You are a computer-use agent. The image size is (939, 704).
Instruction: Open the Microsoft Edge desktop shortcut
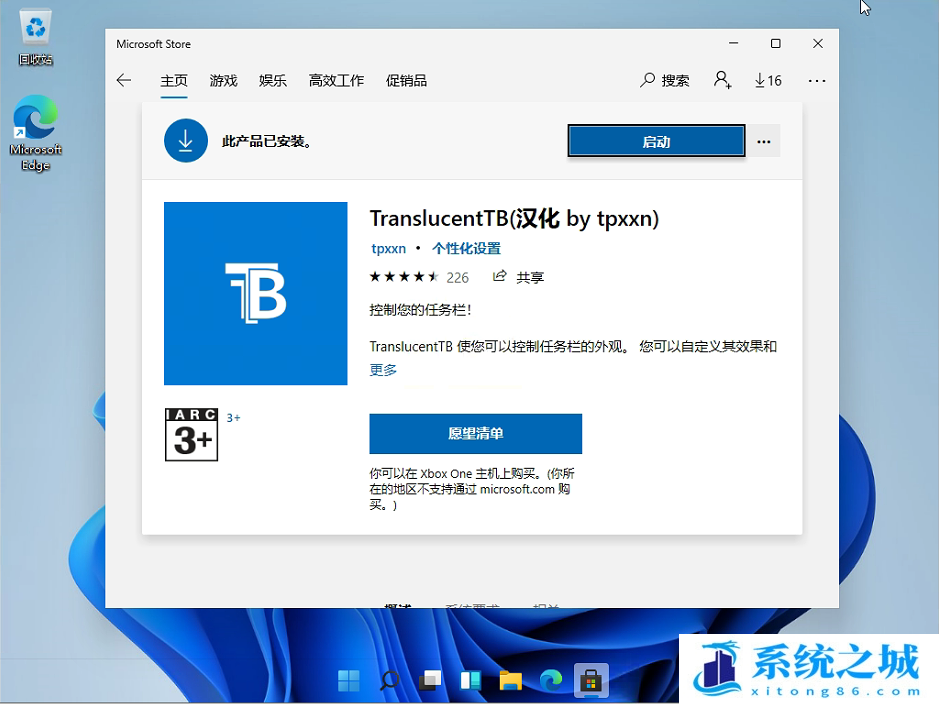(35, 133)
